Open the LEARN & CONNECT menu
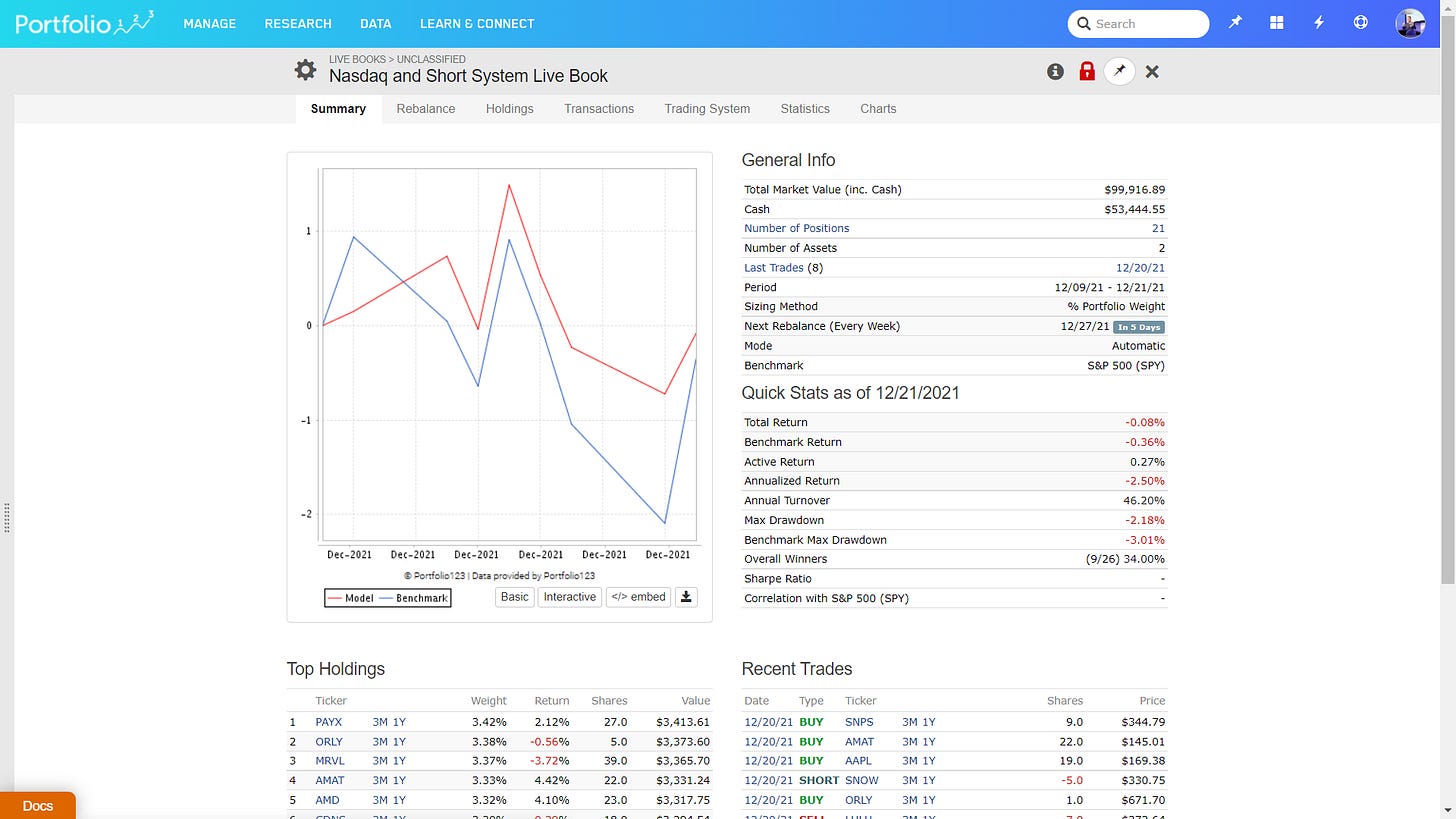 click(477, 23)
